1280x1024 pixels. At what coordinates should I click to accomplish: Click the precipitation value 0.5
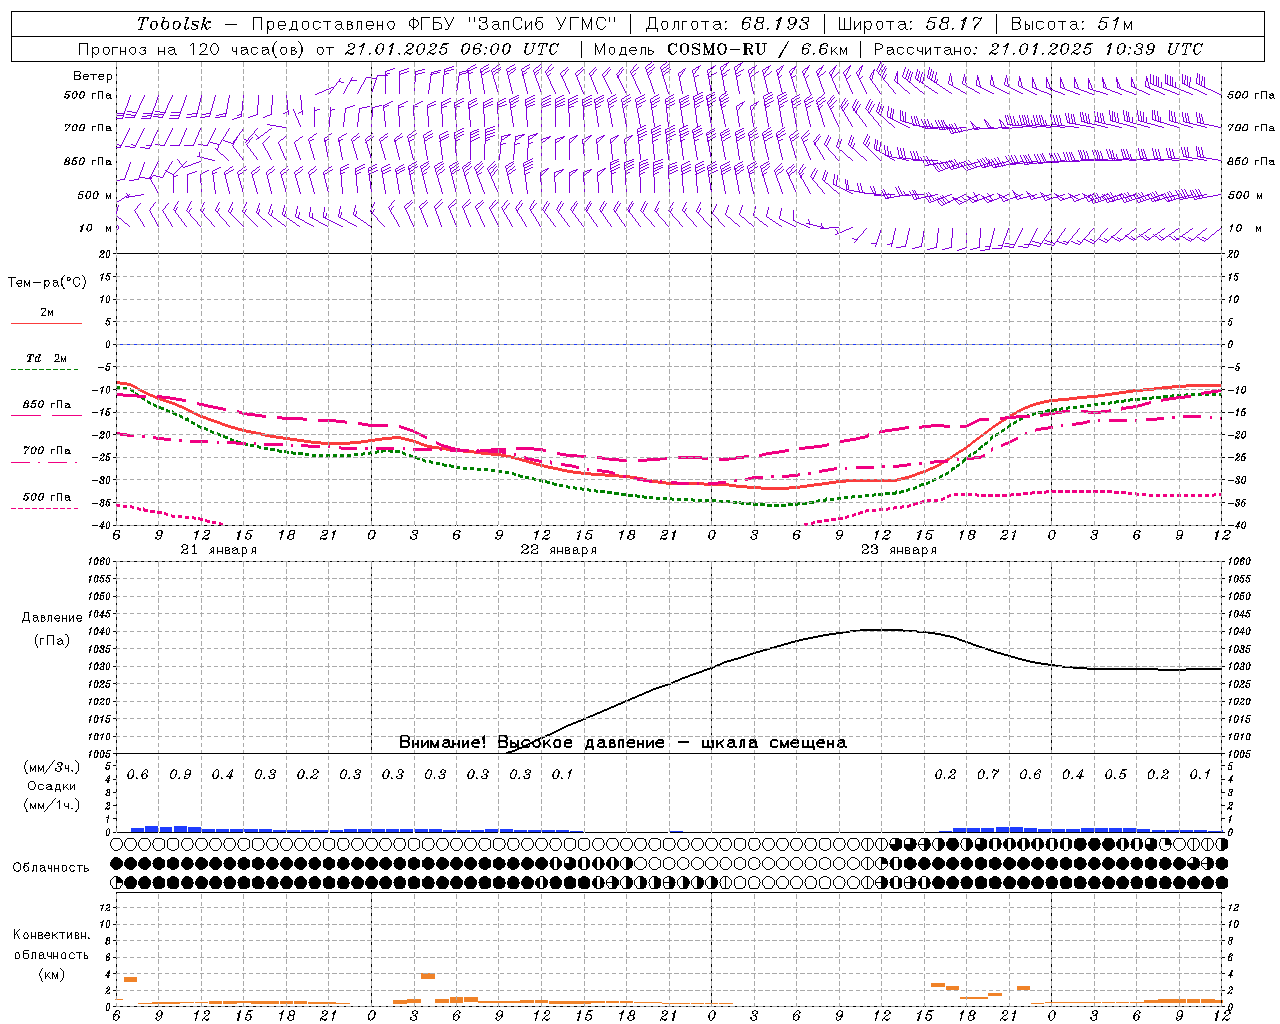1115,775
